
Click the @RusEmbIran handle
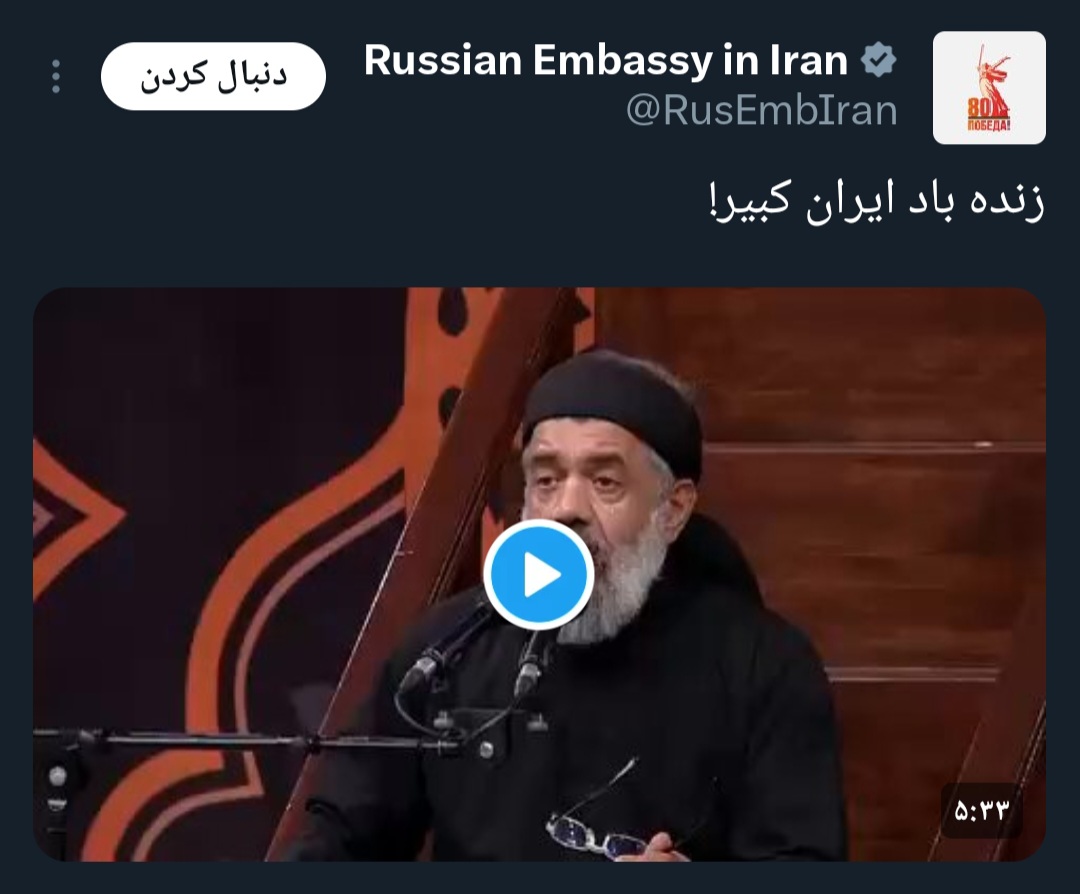click(762, 110)
